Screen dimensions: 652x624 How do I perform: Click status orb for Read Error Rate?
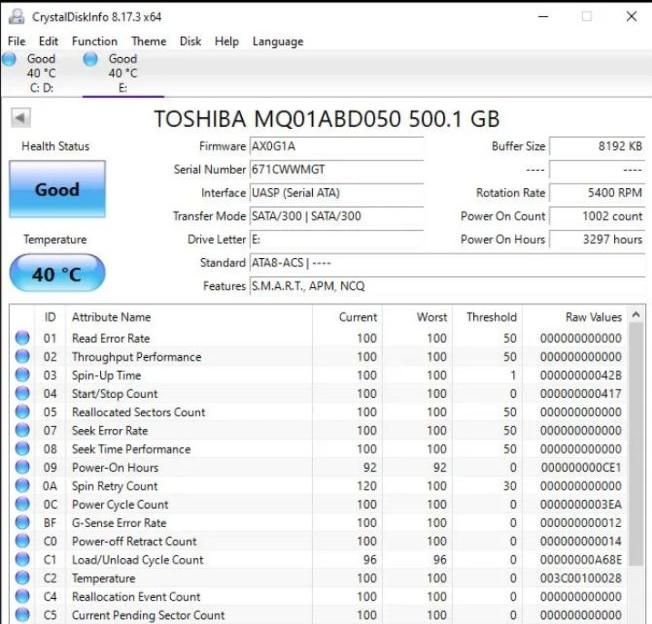(x=22, y=338)
